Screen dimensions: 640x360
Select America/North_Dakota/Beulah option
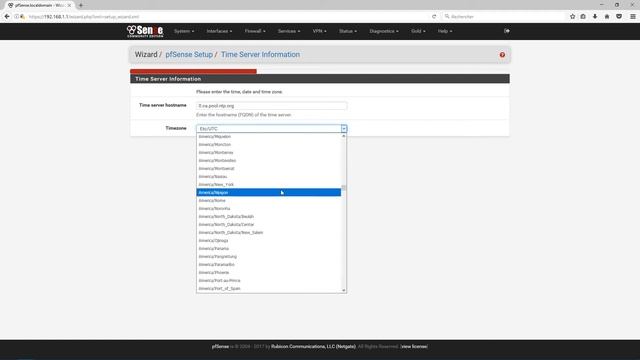(x=269, y=216)
